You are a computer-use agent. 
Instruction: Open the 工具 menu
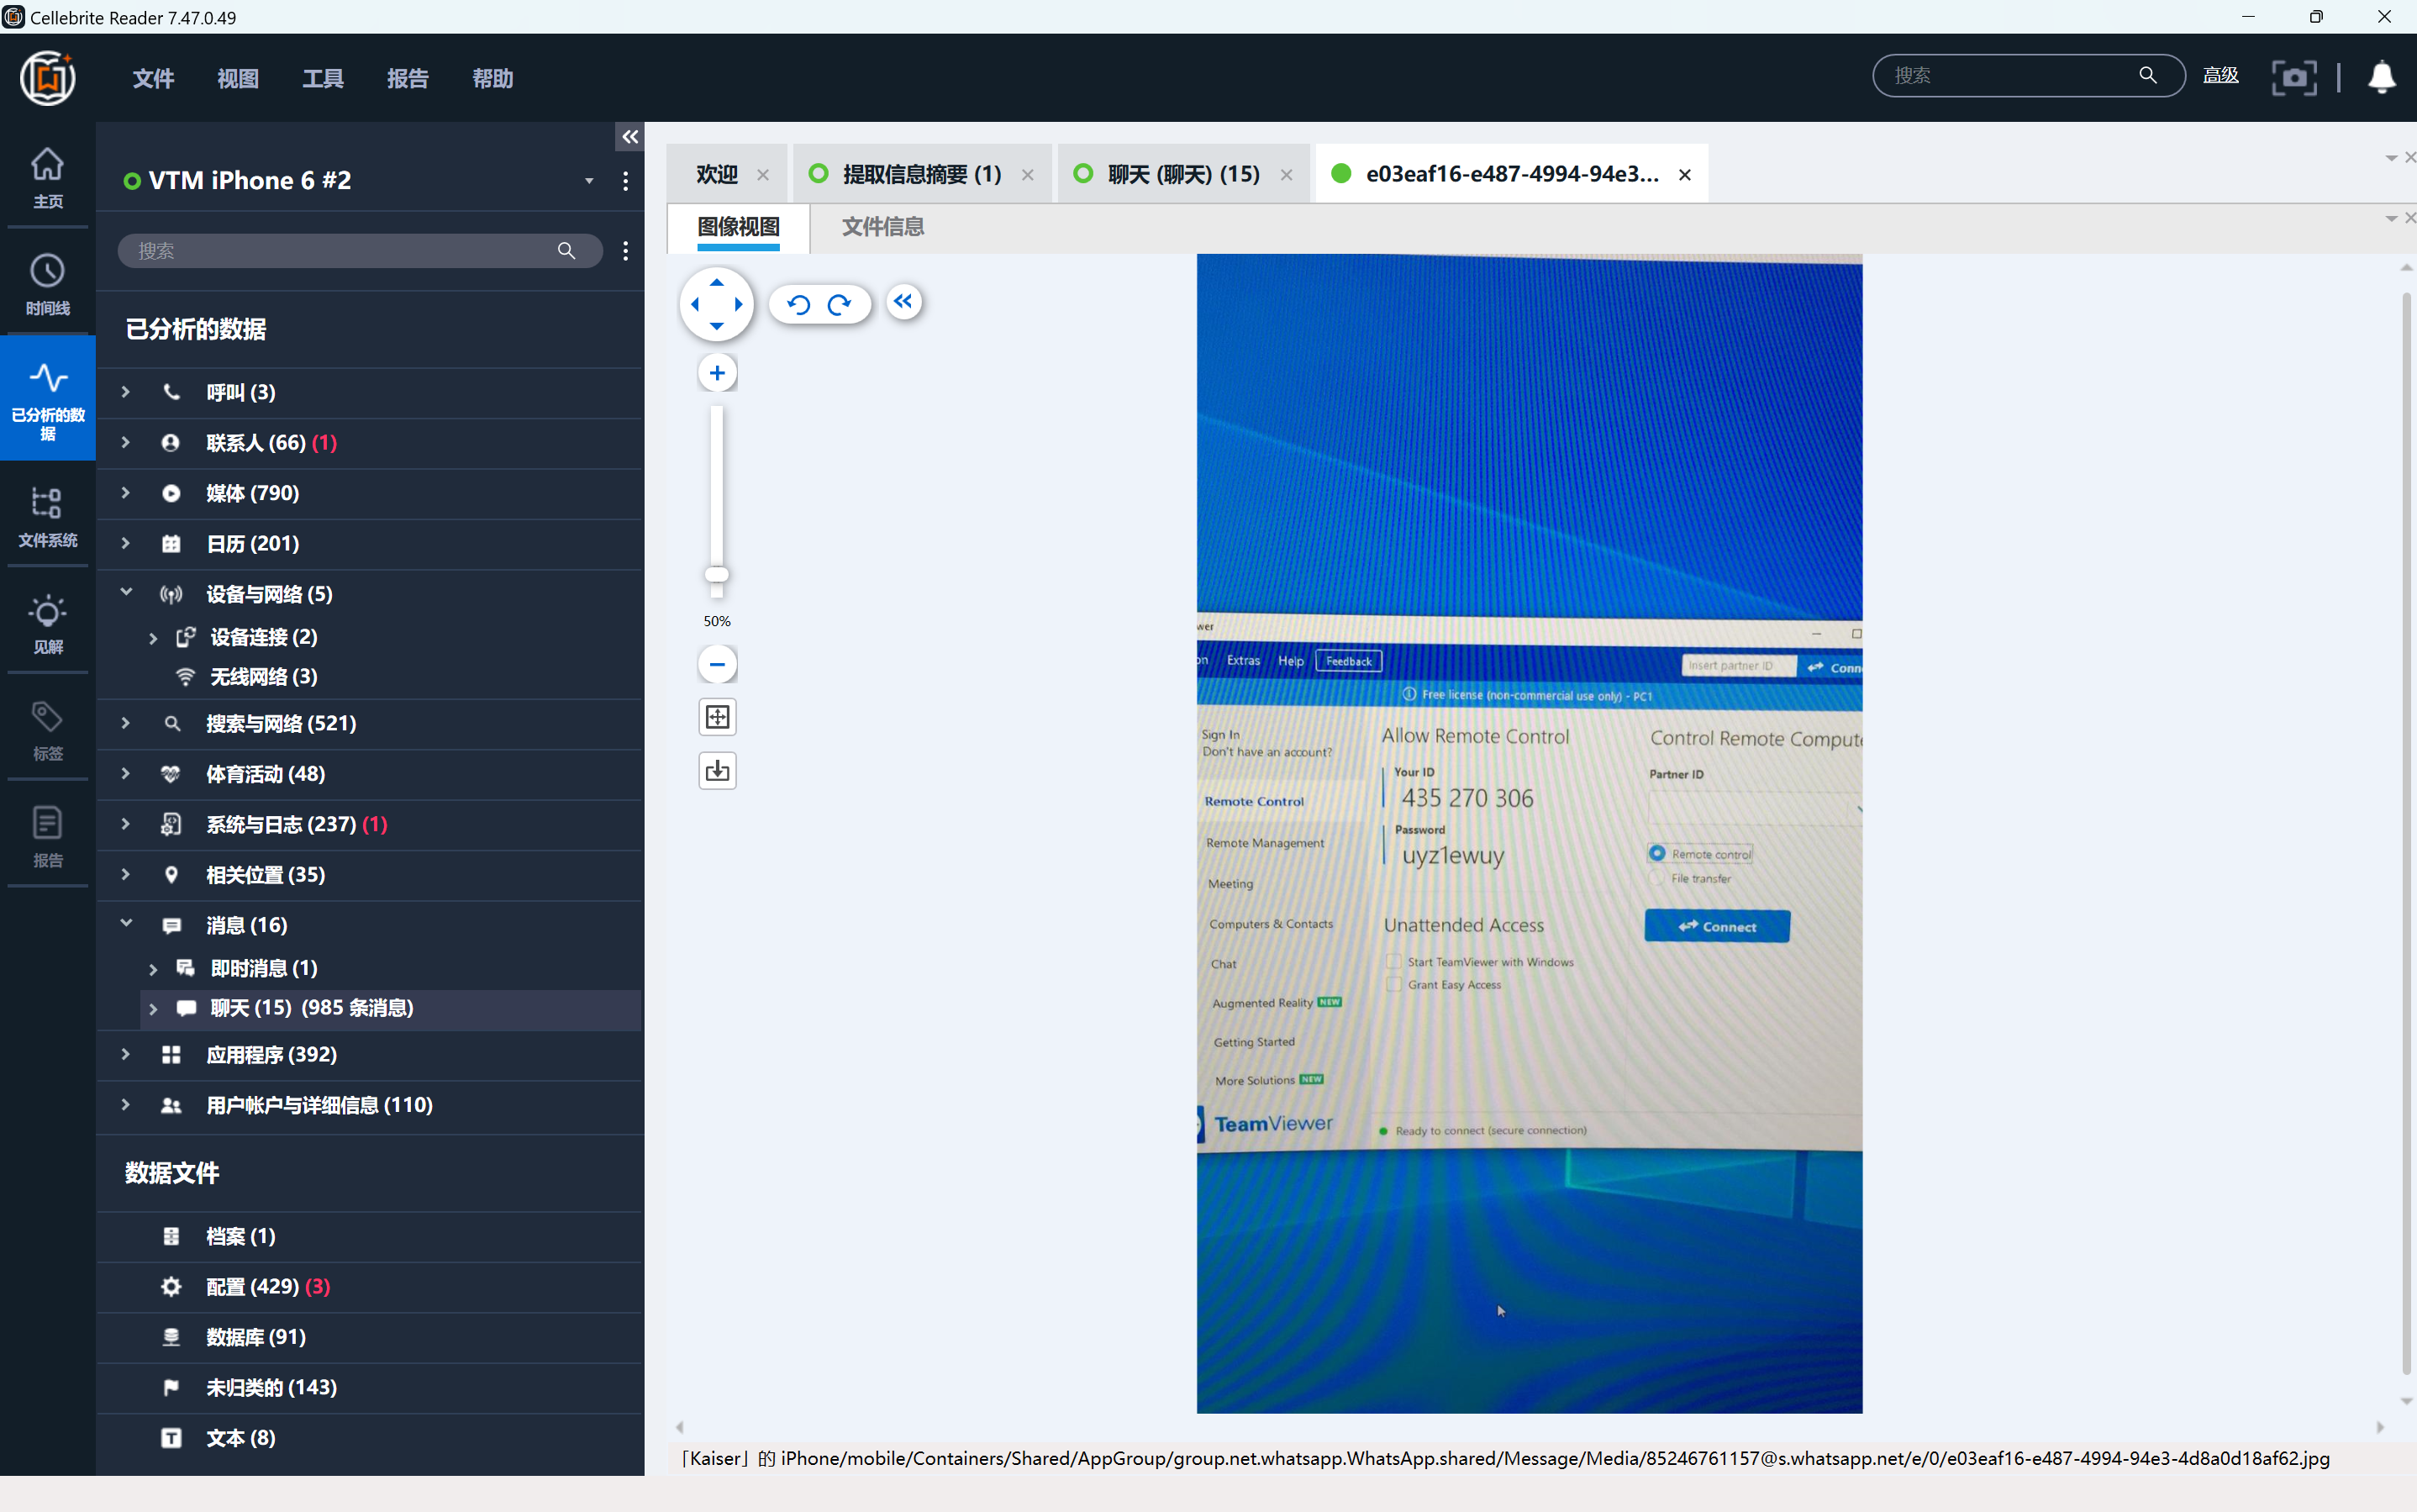click(x=323, y=78)
